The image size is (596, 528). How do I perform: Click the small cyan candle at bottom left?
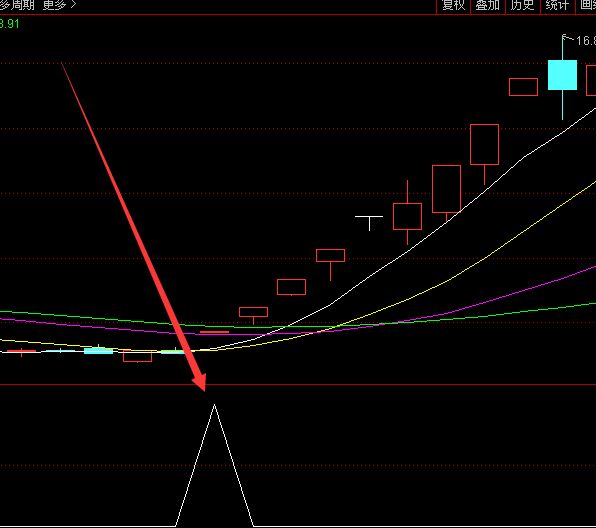pyautogui.click(x=98, y=350)
